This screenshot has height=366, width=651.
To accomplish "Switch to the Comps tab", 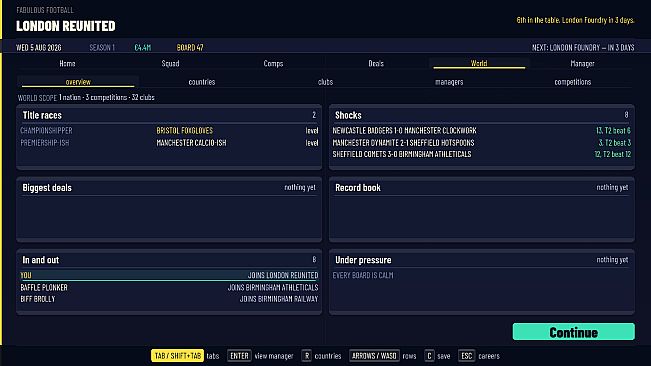I will coord(273,63).
